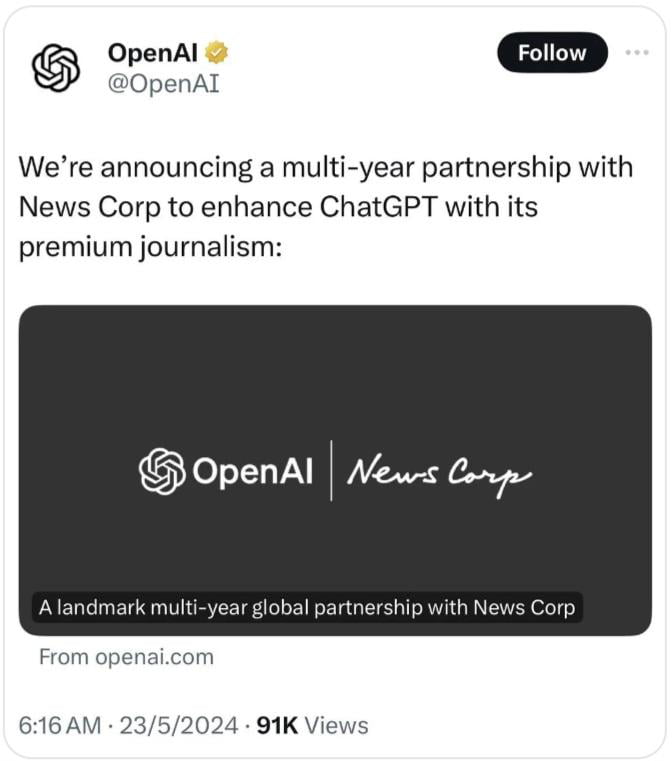Click the 6:16 AM timestamp
Viewport: 672px width, 761px height.
(60, 726)
